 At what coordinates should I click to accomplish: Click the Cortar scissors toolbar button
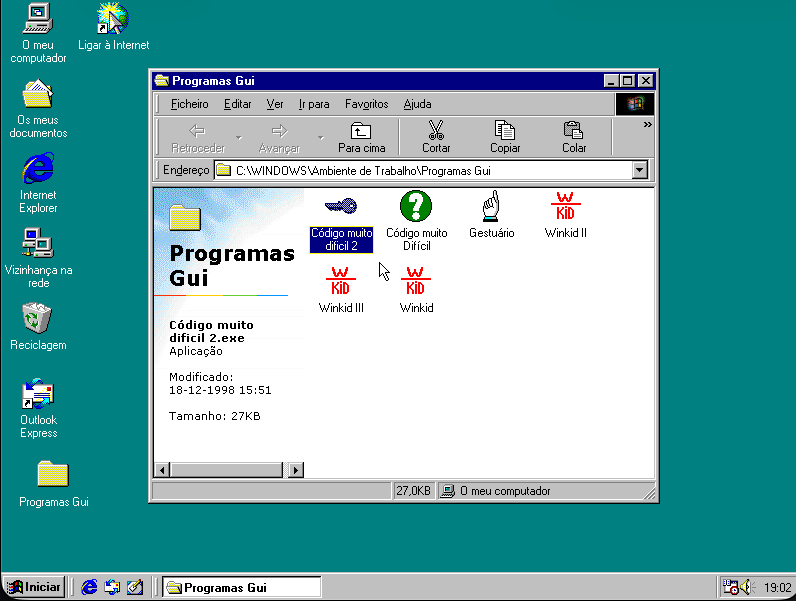[x=436, y=136]
